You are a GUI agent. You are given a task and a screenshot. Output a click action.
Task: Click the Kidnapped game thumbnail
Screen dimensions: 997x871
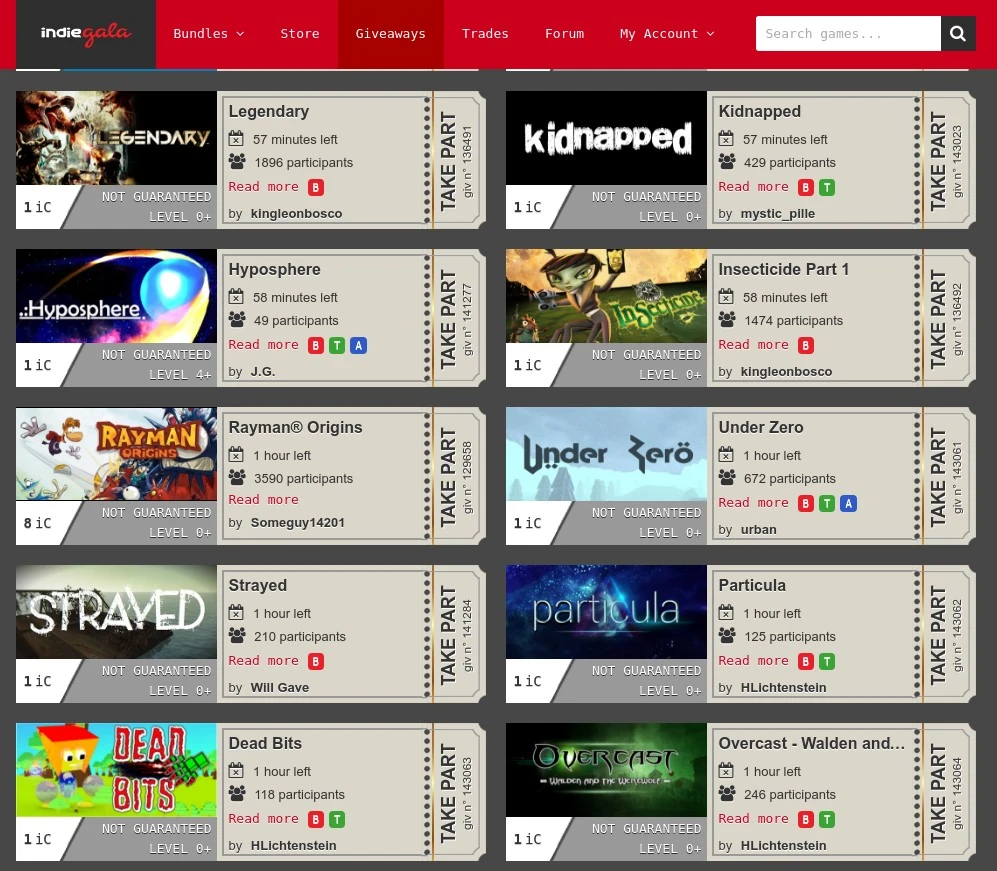tap(607, 138)
